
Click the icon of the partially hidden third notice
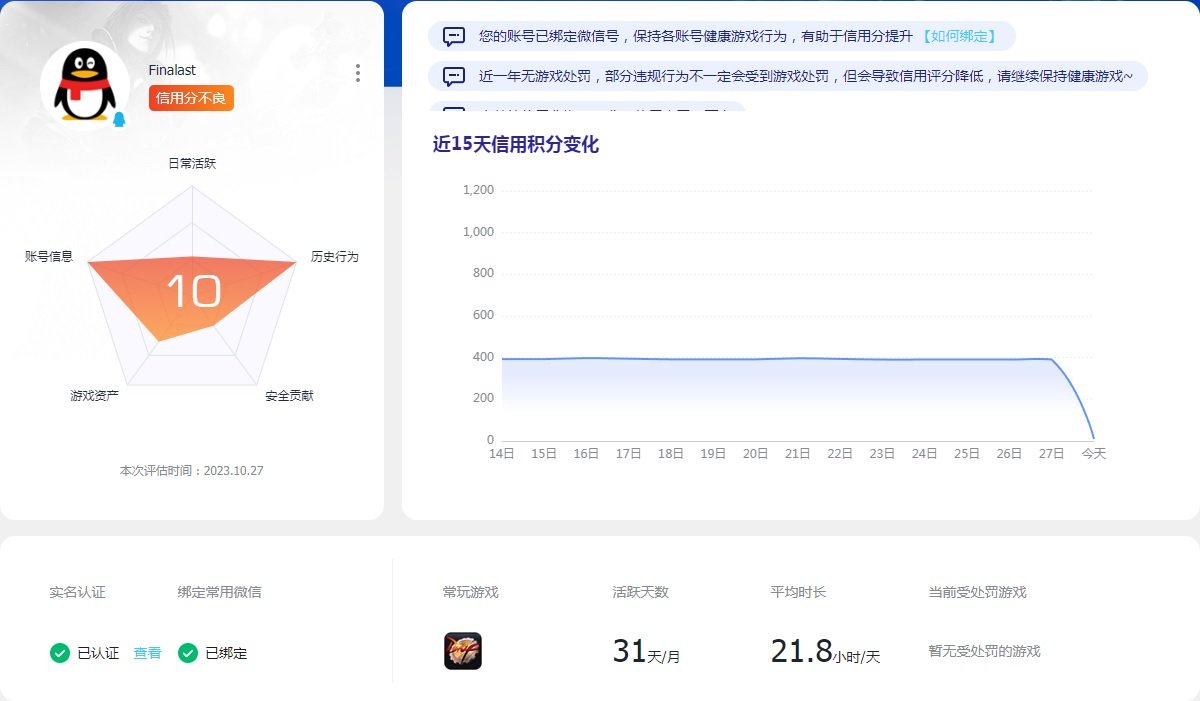click(x=454, y=108)
